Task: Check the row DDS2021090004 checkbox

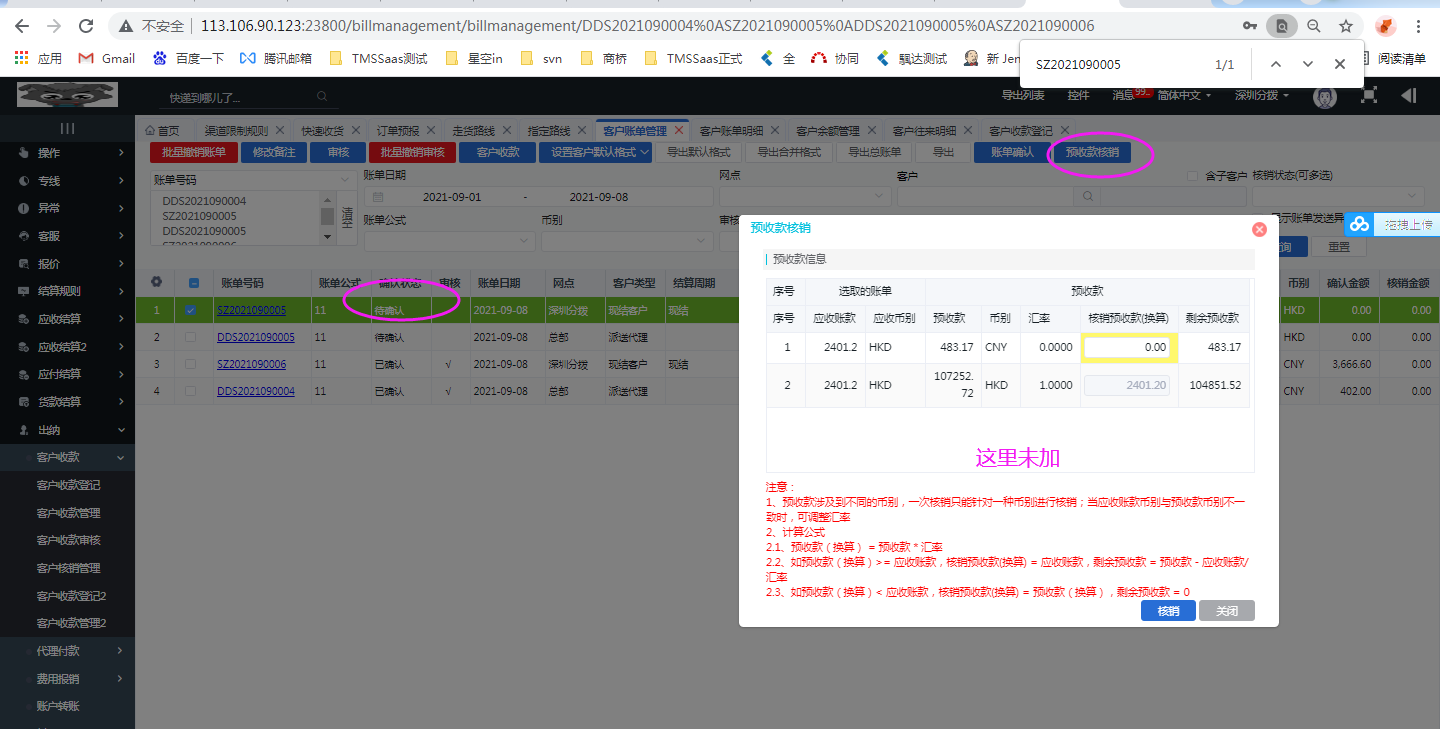Action: click(x=190, y=392)
